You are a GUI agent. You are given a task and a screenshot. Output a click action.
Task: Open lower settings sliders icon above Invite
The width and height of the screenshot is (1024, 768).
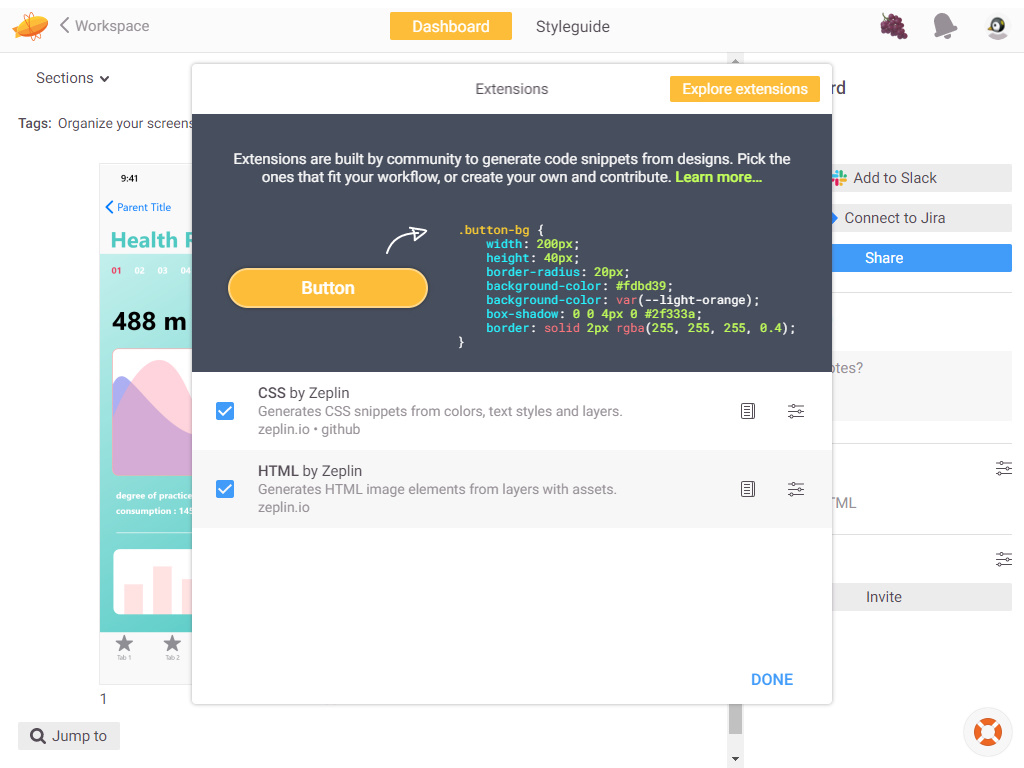click(1004, 559)
